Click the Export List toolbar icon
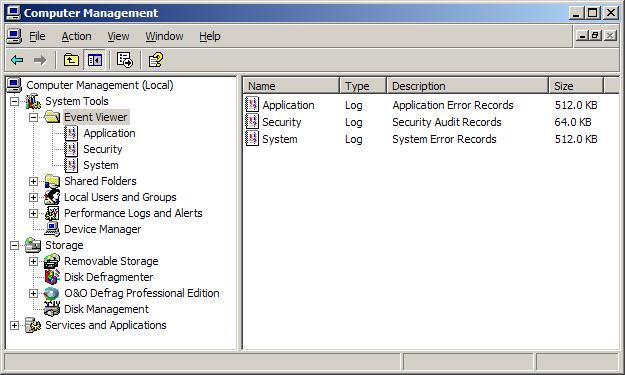 pyautogui.click(x=125, y=60)
